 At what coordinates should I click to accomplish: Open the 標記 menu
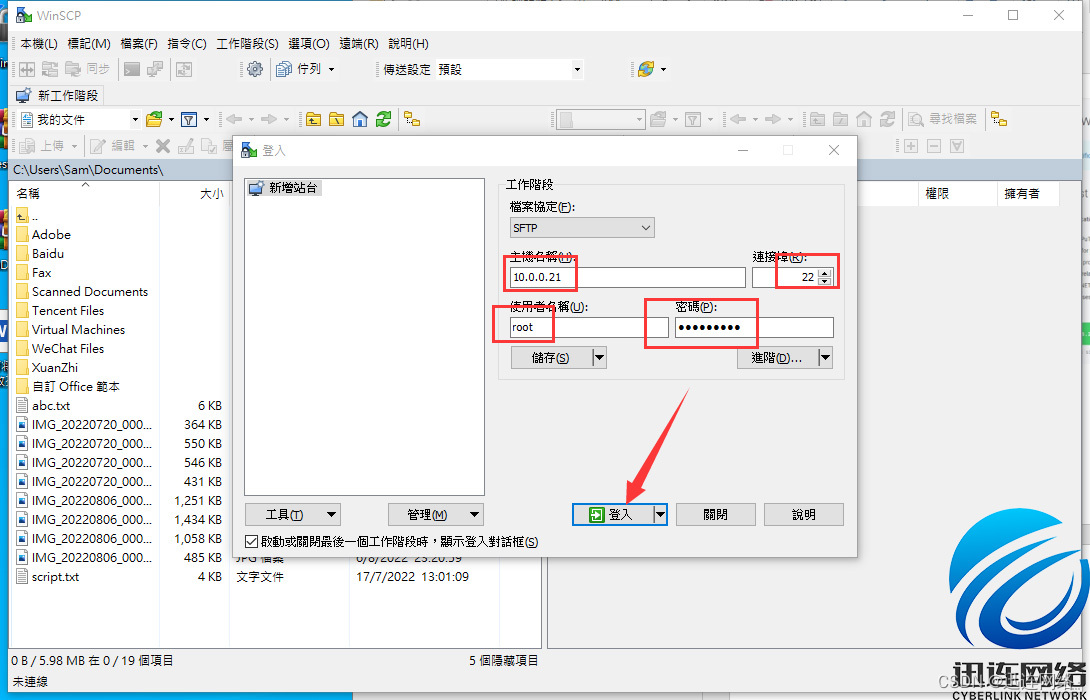pyautogui.click(x=89, y=44)
